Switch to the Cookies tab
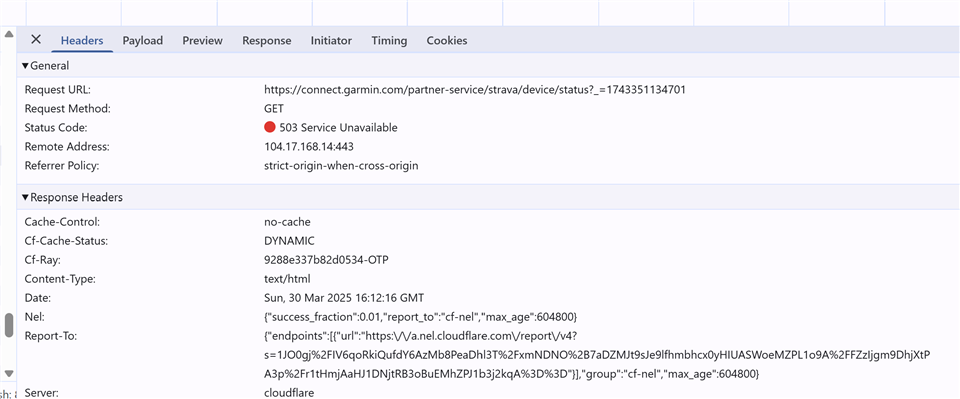 (x=447, y=40)
